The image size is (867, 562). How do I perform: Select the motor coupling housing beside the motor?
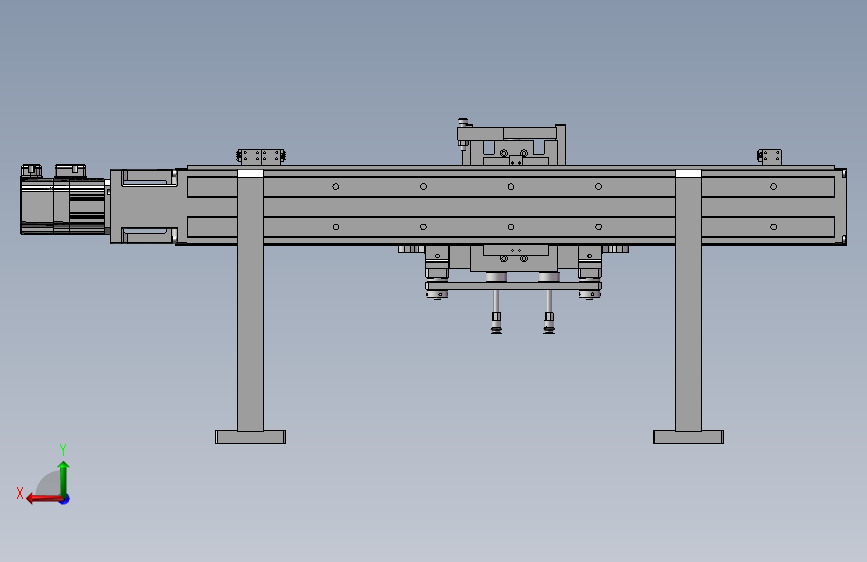pos(144,206)
